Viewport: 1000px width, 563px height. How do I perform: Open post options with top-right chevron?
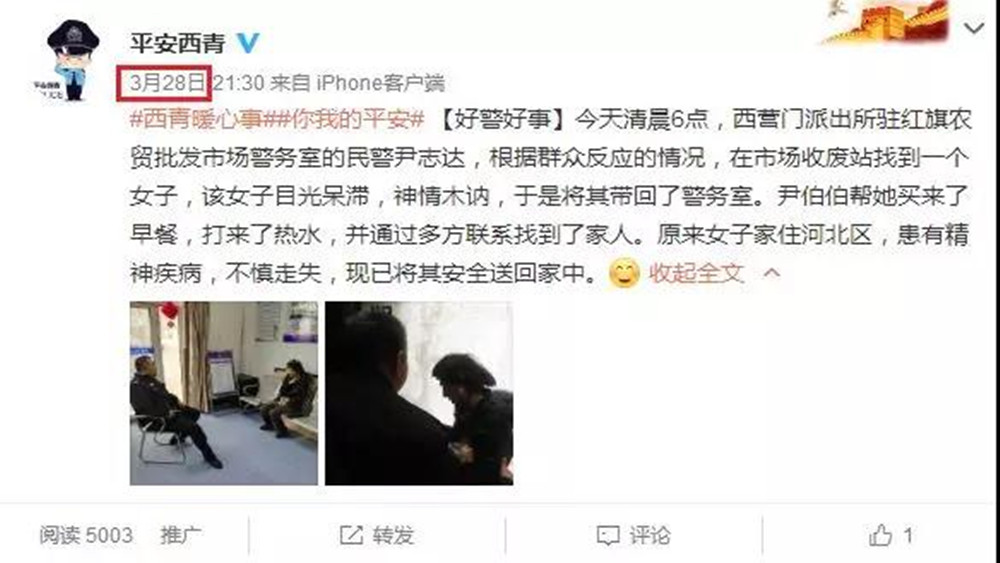coord(974,28)
